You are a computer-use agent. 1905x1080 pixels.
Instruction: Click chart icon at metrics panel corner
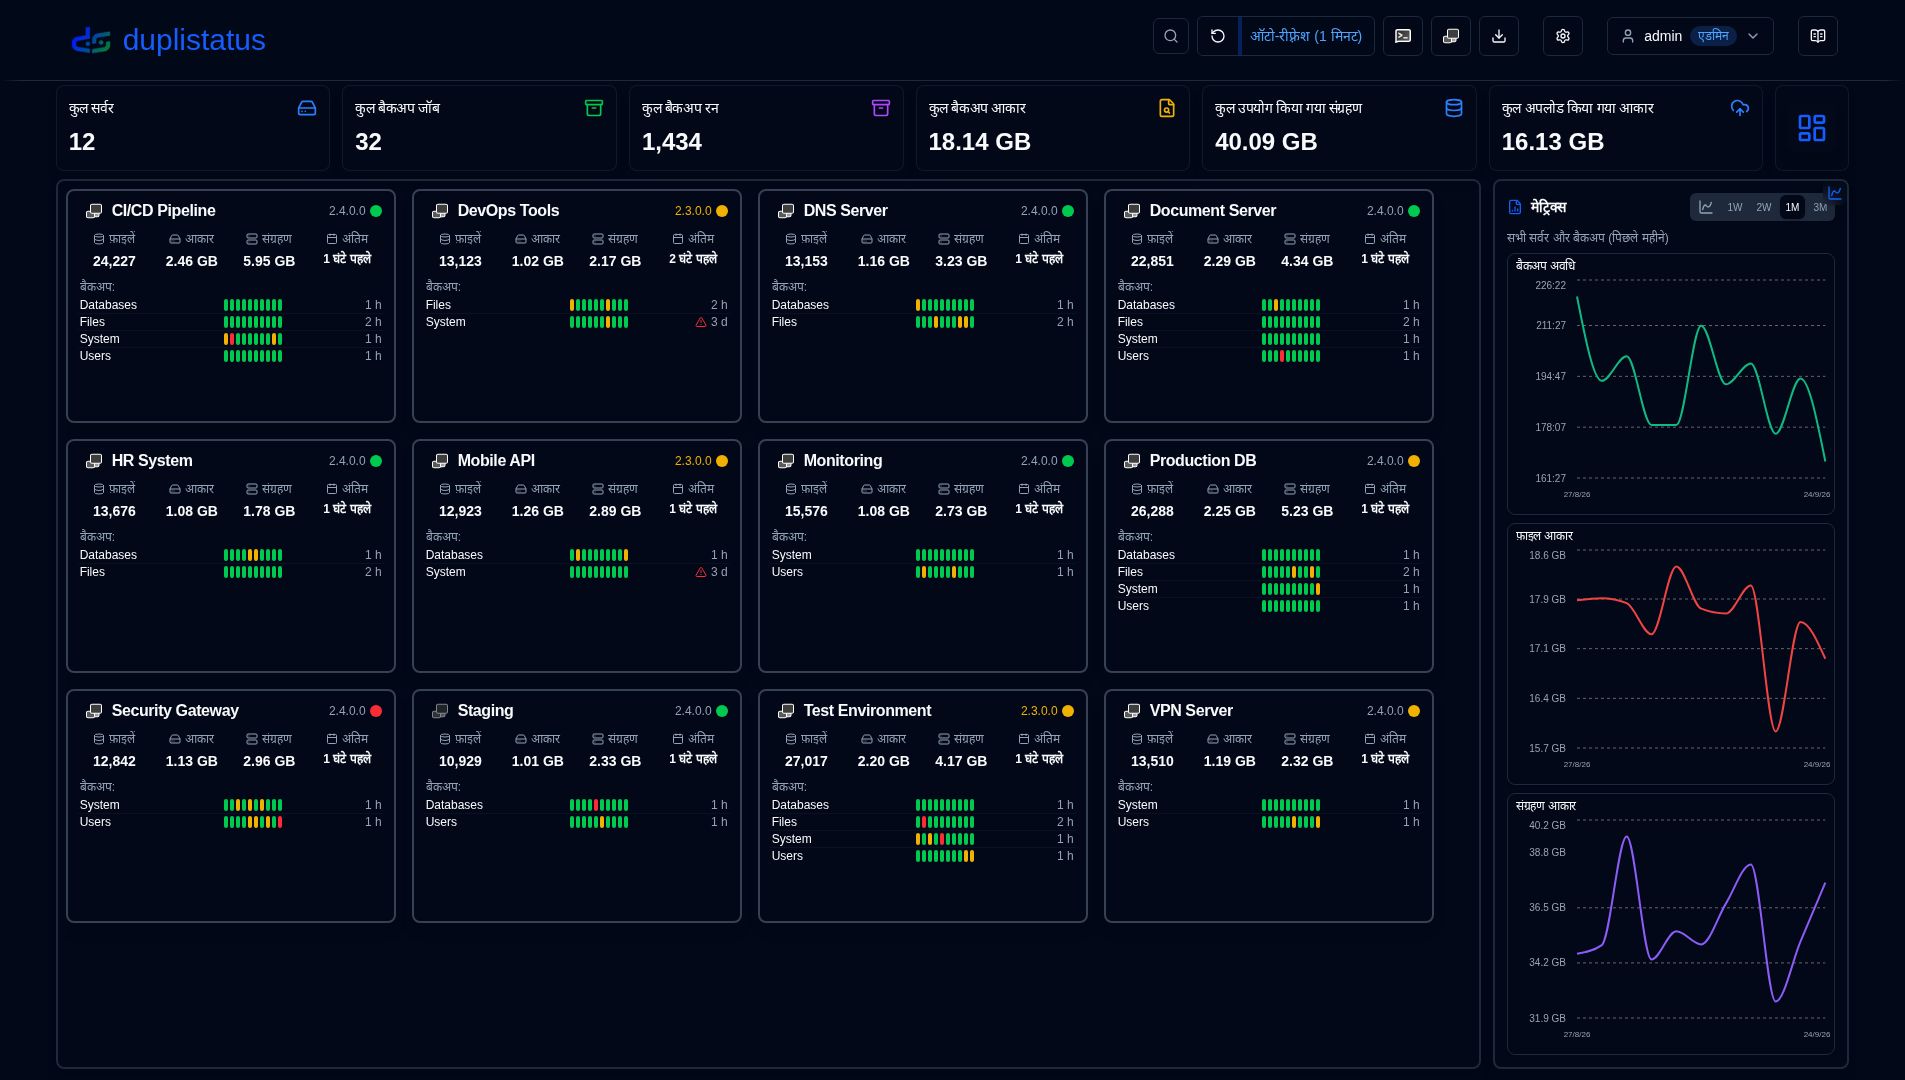click(1834, 193)
